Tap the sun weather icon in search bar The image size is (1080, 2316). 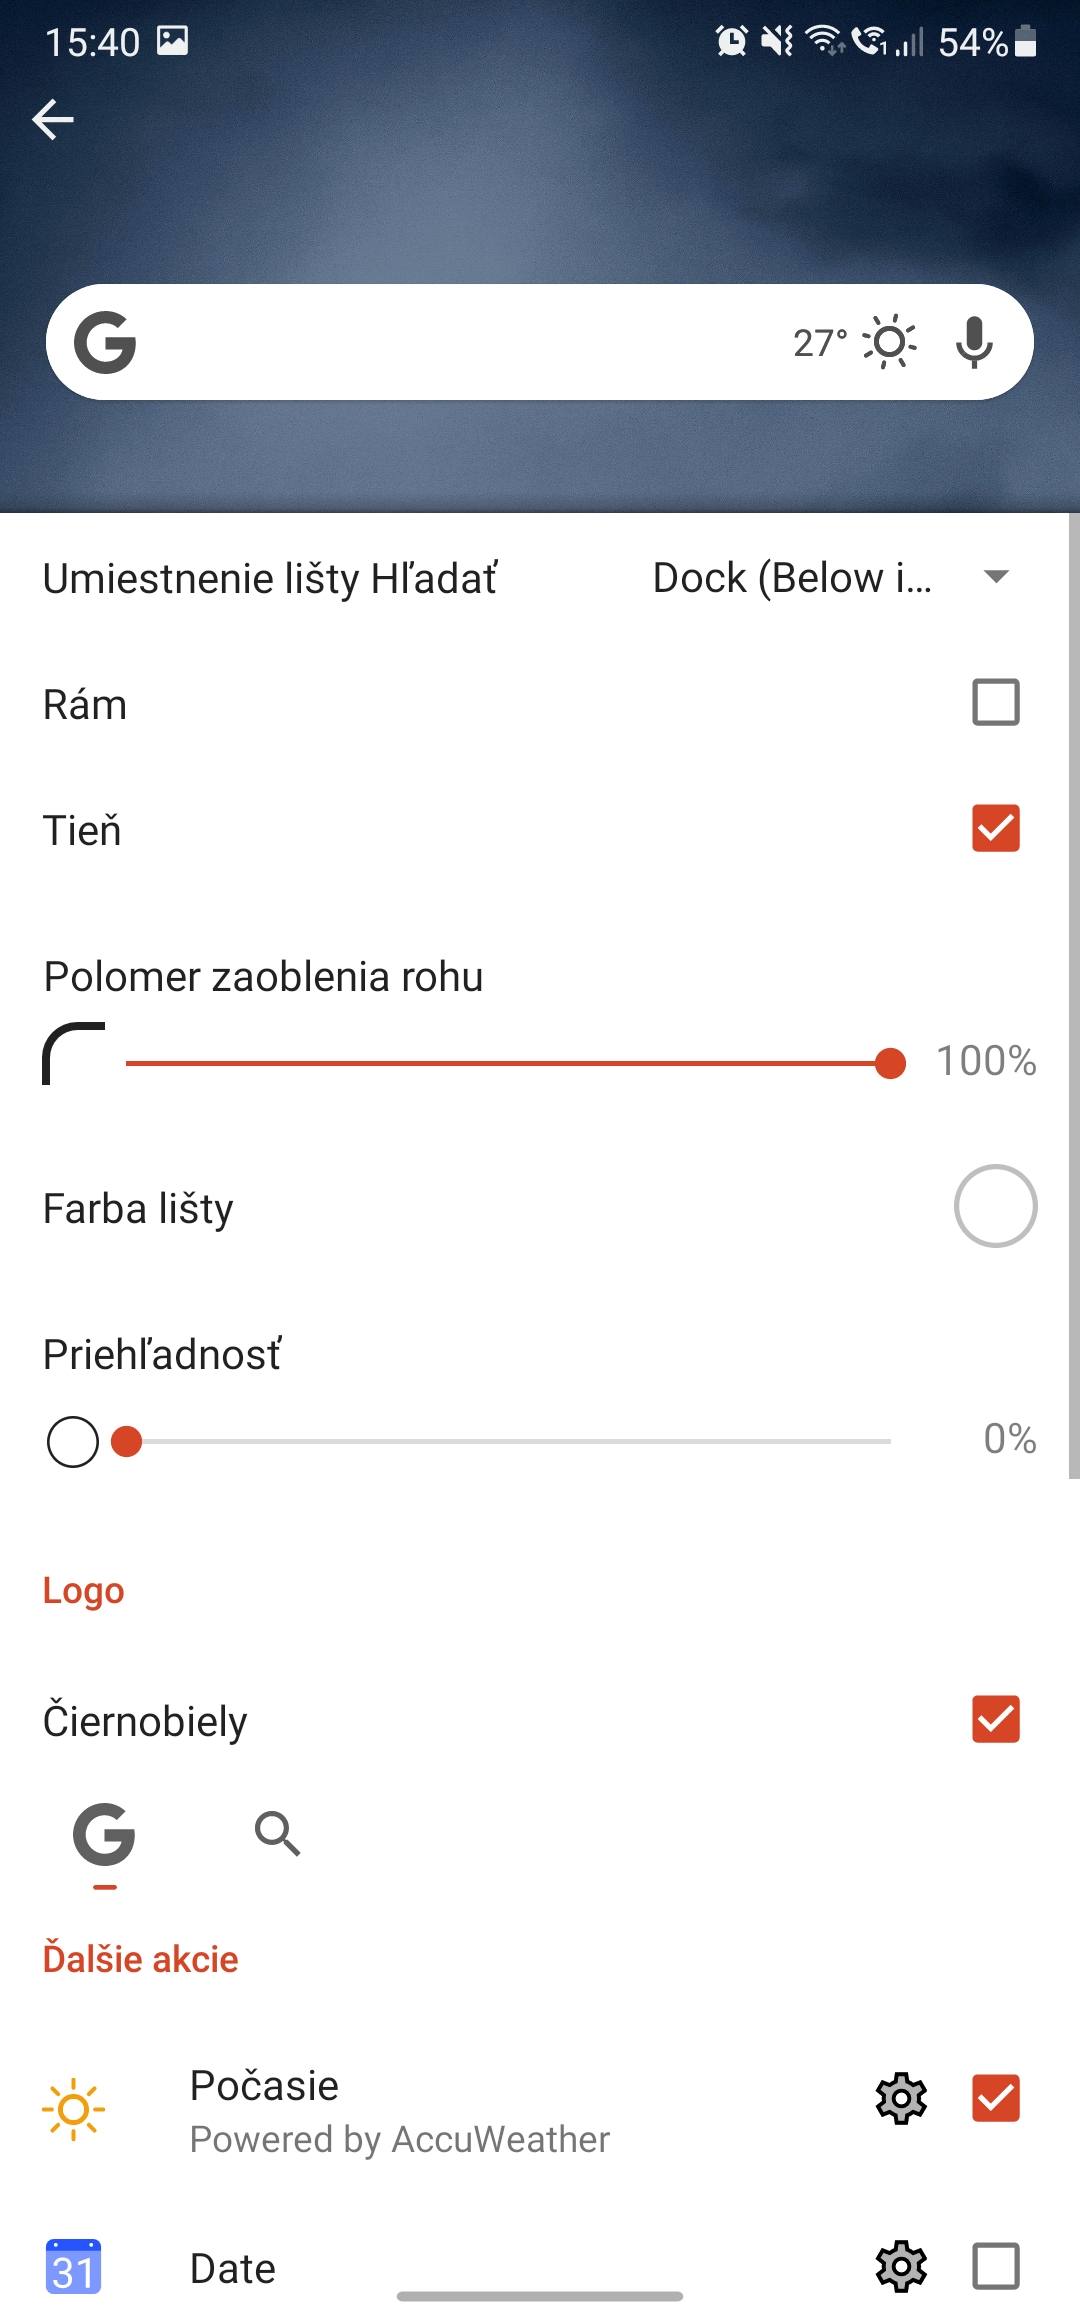889,343
